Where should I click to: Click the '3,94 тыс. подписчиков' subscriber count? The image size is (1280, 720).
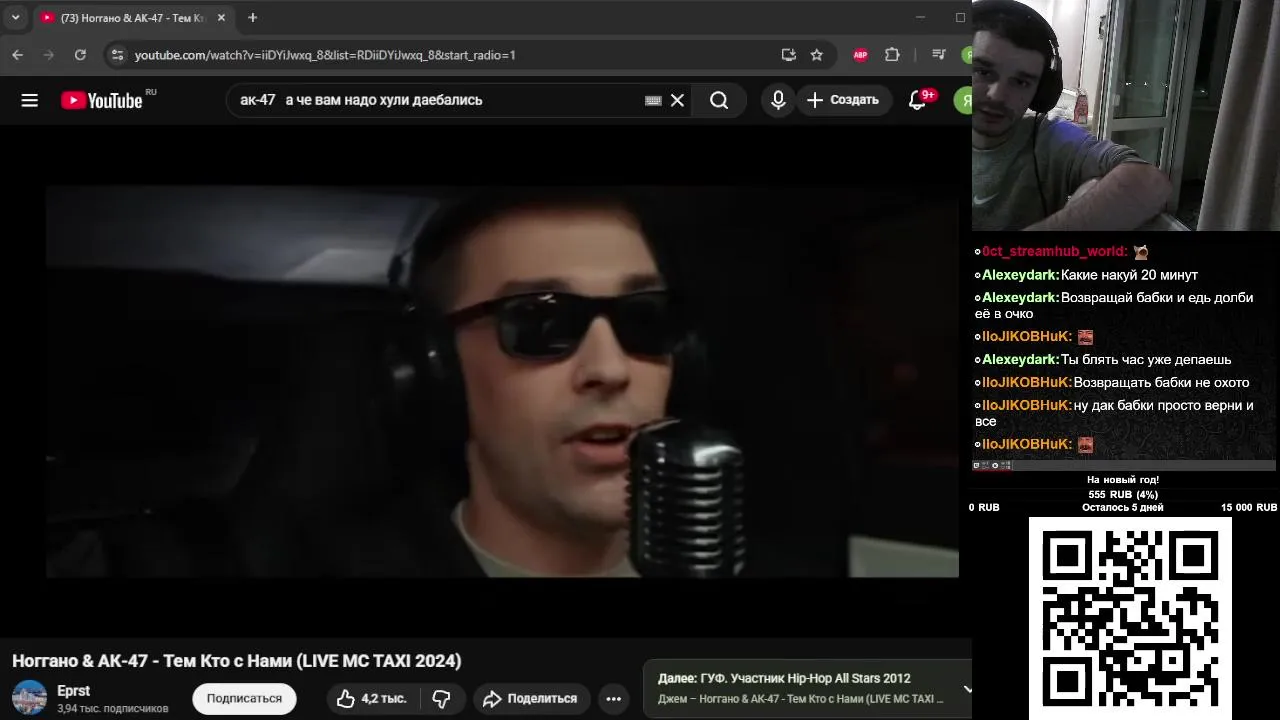coord(113,709)
